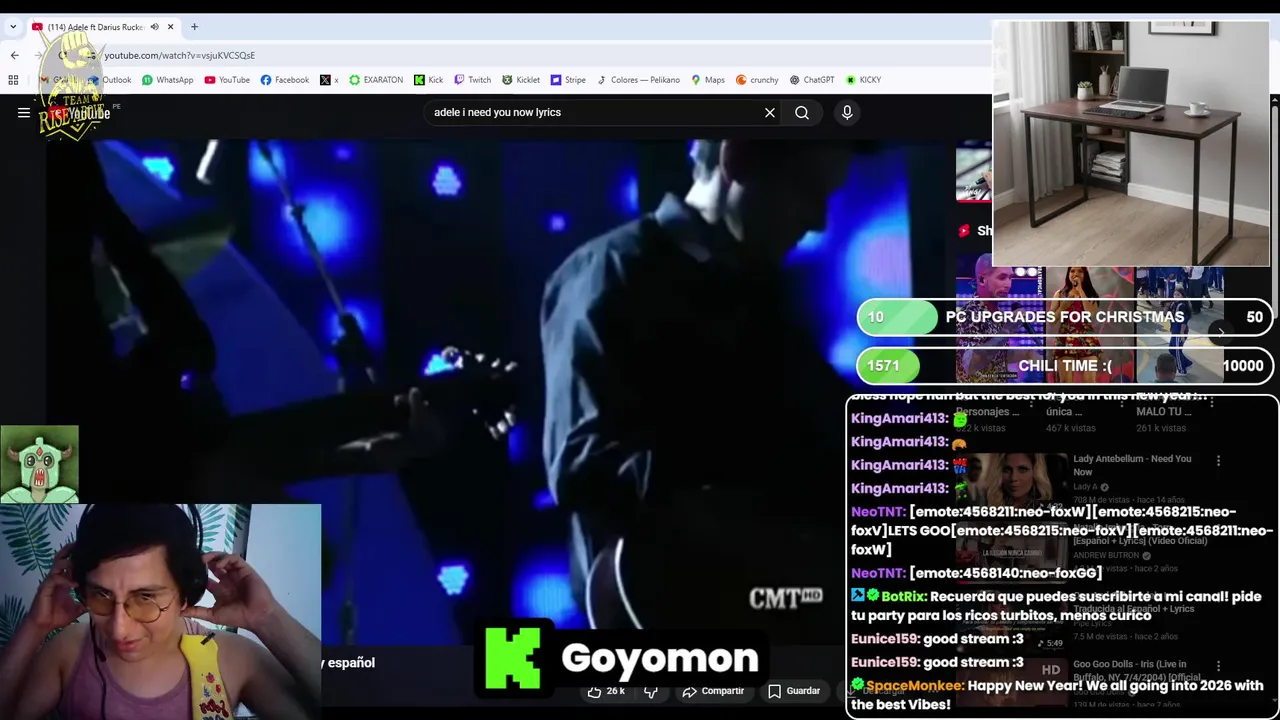Run the search with magnifier icon
The image size is (1280, 720).
(802, 113)
